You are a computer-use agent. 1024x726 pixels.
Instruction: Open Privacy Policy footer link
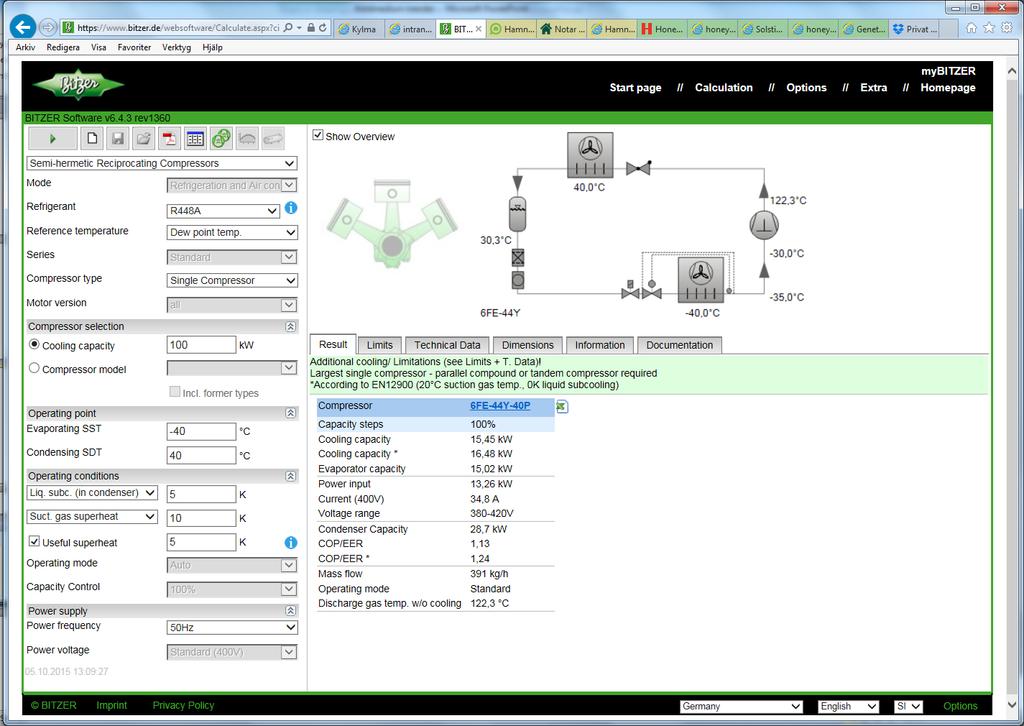tap(183, 705)
